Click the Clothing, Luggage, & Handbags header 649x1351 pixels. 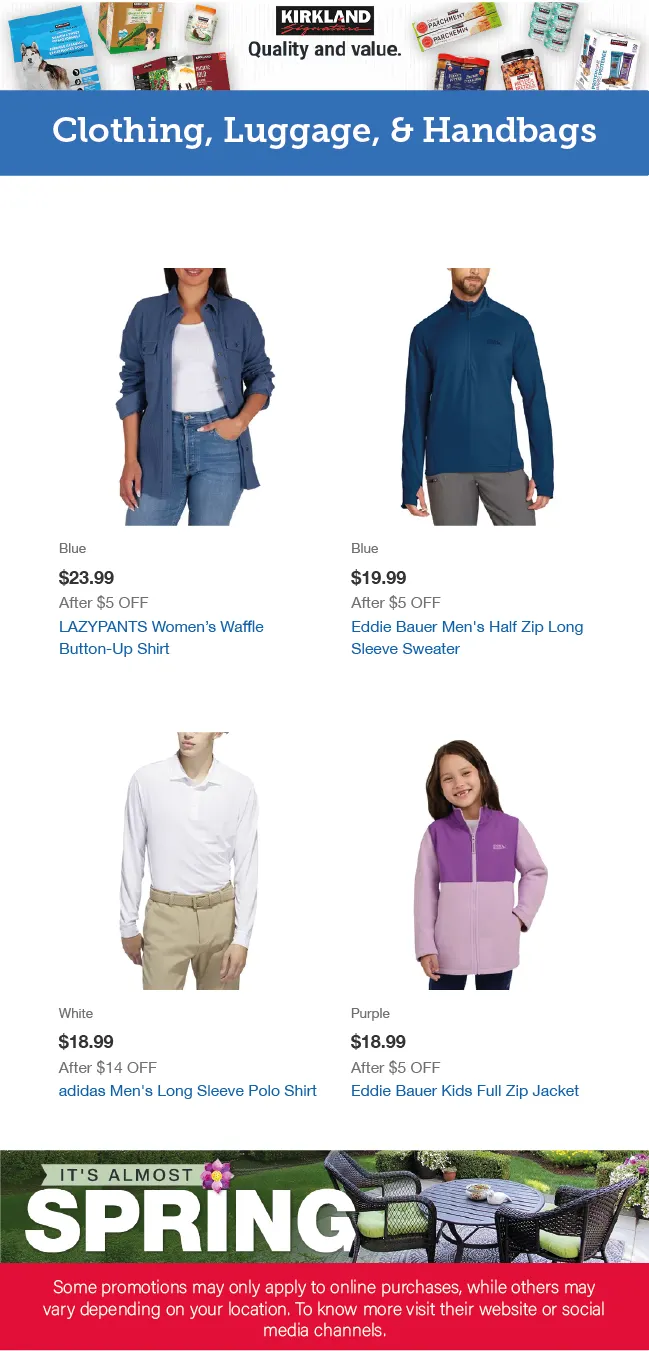pyautogui.click(x=324, y=132)
